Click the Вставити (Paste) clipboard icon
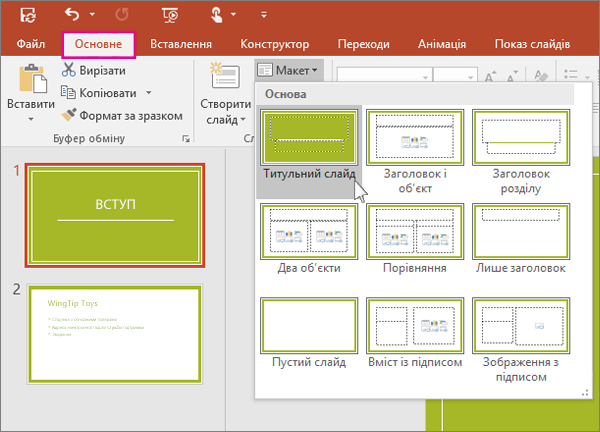The height and width of the screenshot is (432, 600). pos(30,78)
